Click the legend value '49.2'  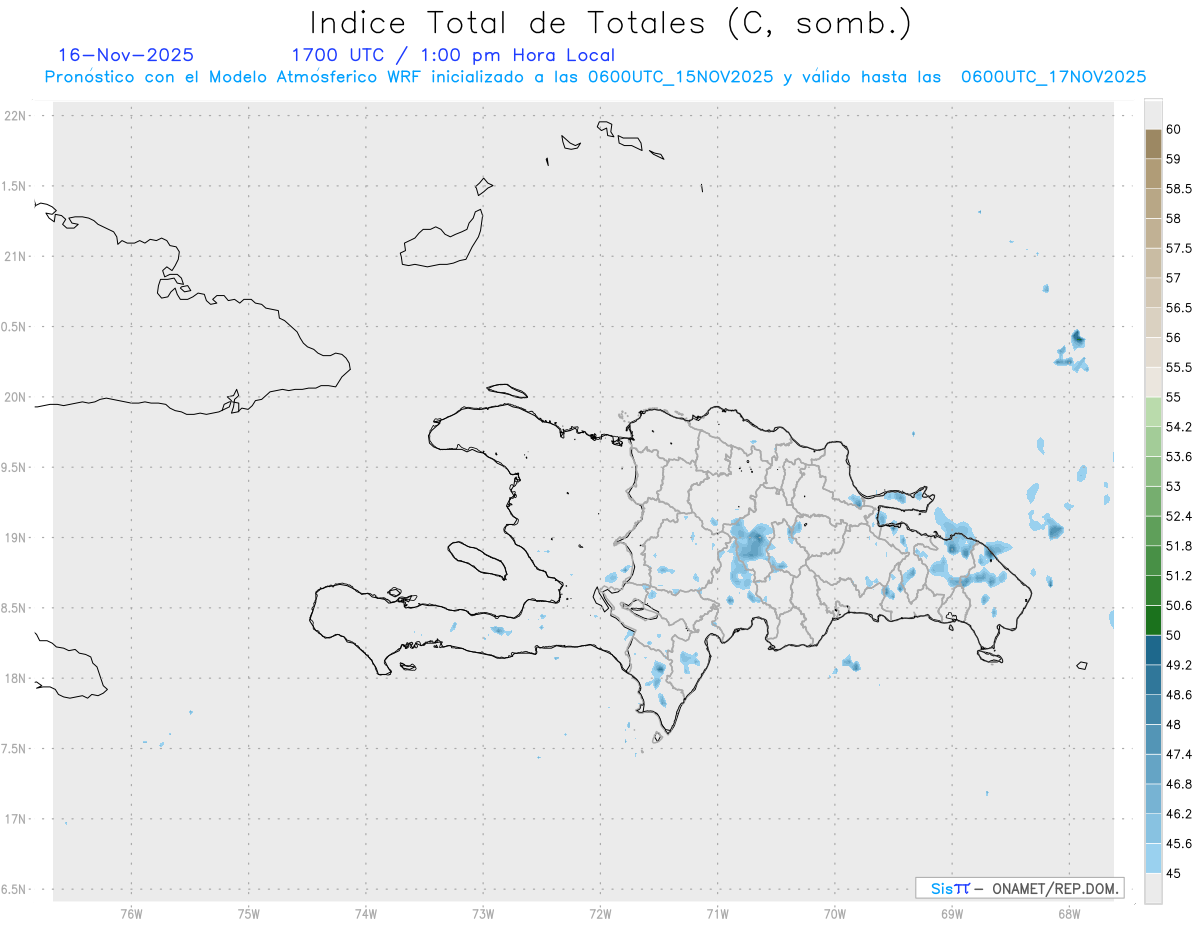point(1178,665)
